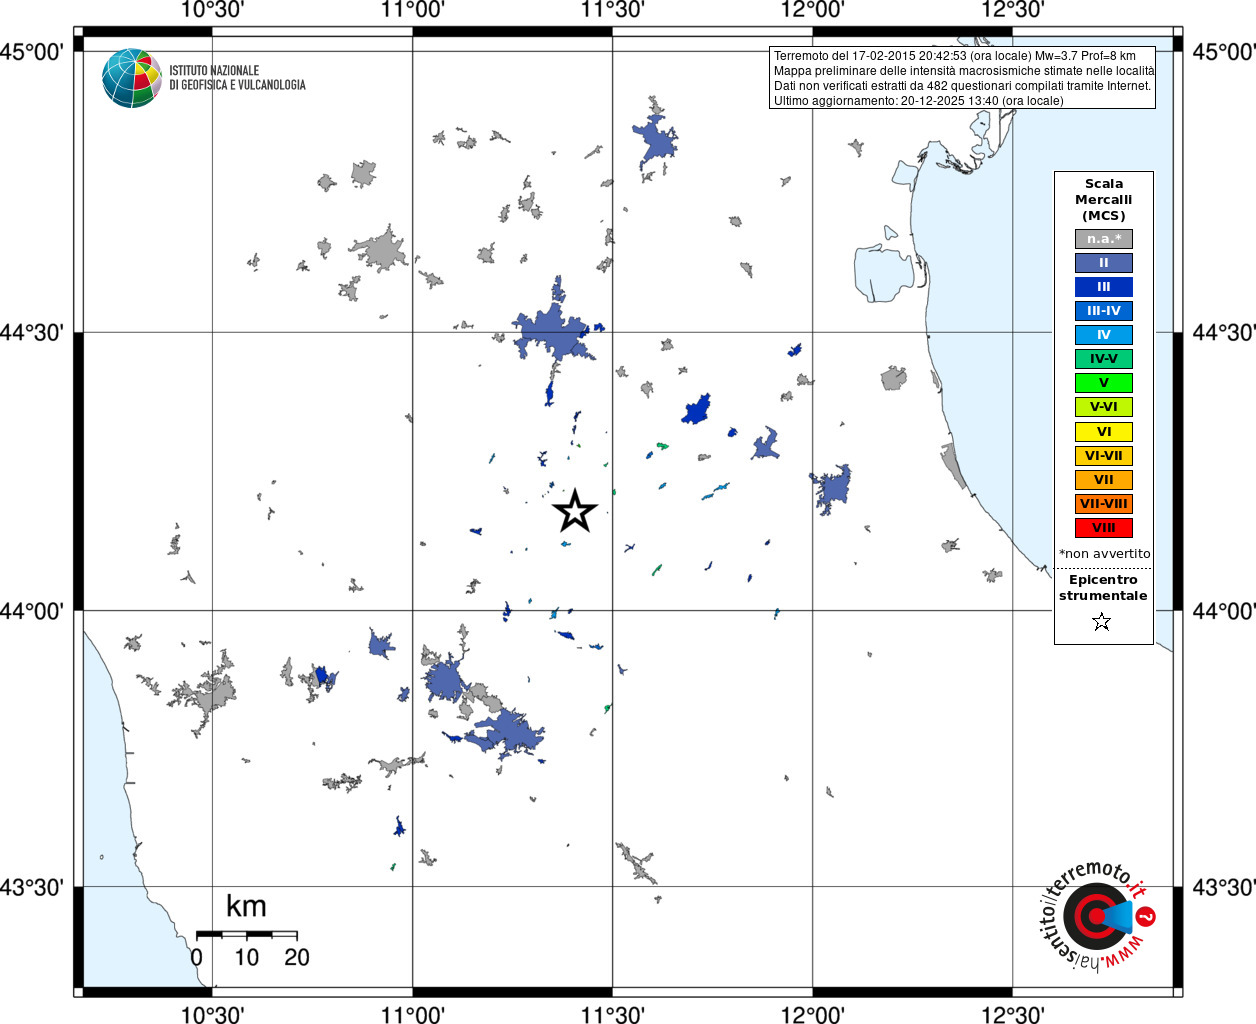Click the right 45°00' latitude label
This screenshot has width=1256, height=1024.
click(1224, 51)
